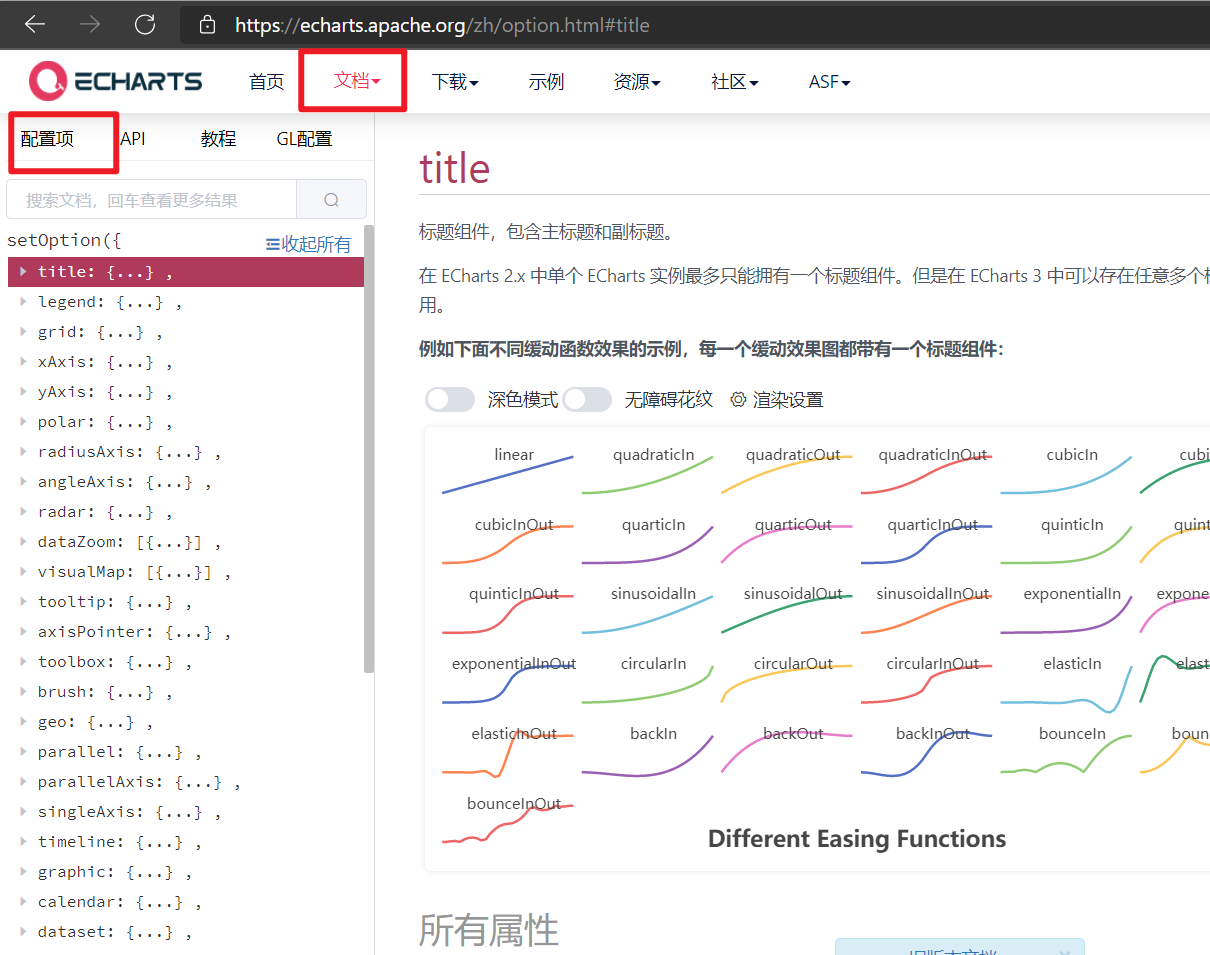1210x955 pixels.
Task: Click the backInOut easing chart
Action: (927, 751)
